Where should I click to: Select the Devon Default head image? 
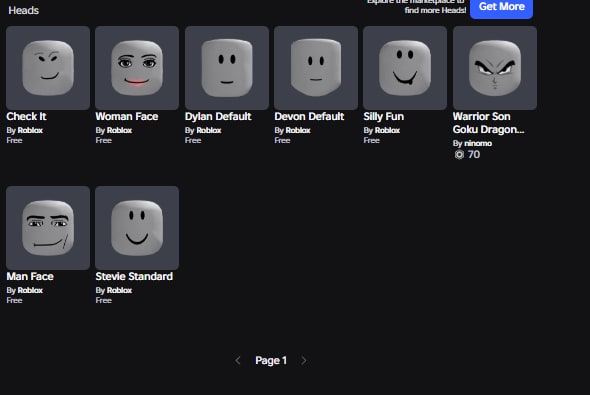(x=316, y=68)
